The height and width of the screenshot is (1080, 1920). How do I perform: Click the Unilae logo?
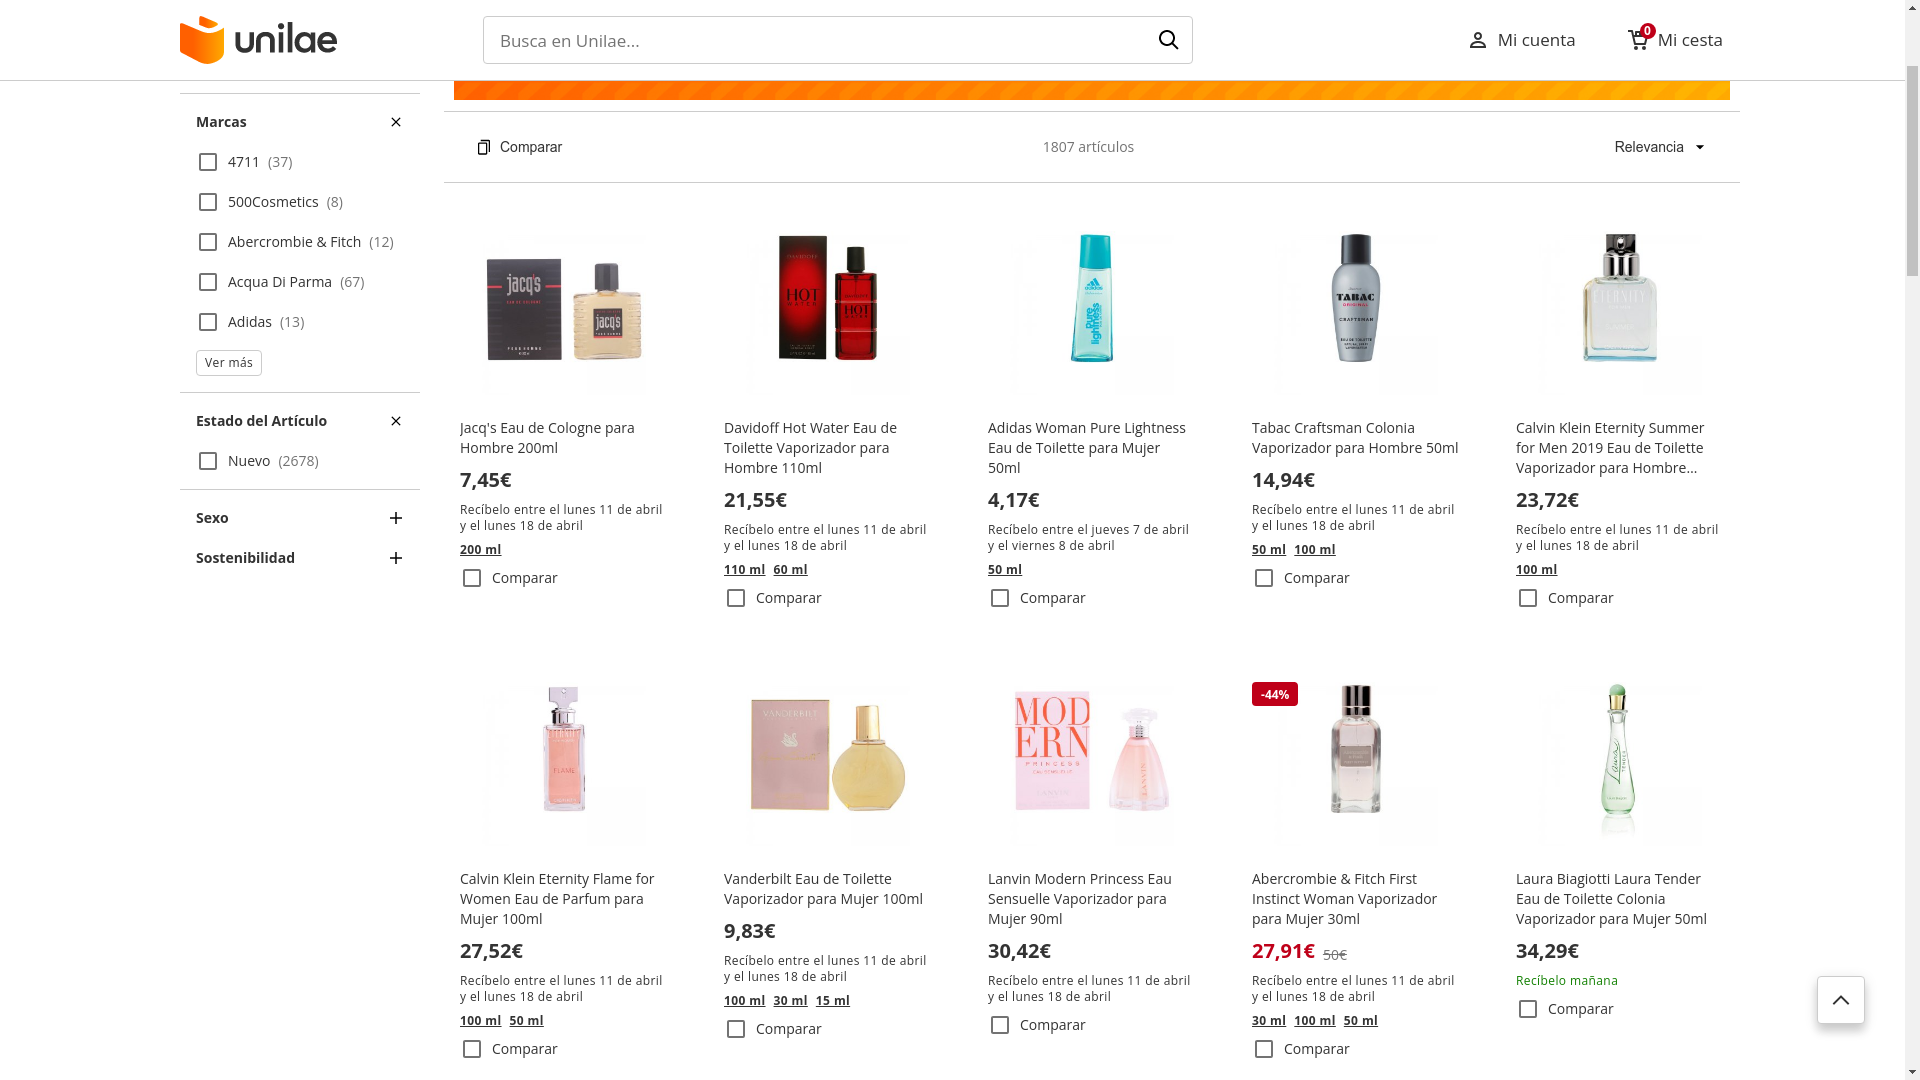tap(258, 40)
